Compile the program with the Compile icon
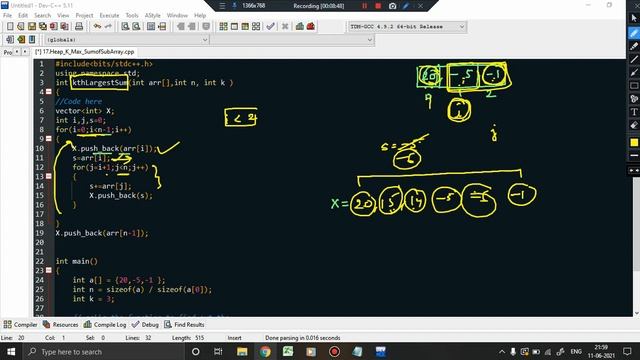Screen dimensions: 640x360 [x=223, y=27]
